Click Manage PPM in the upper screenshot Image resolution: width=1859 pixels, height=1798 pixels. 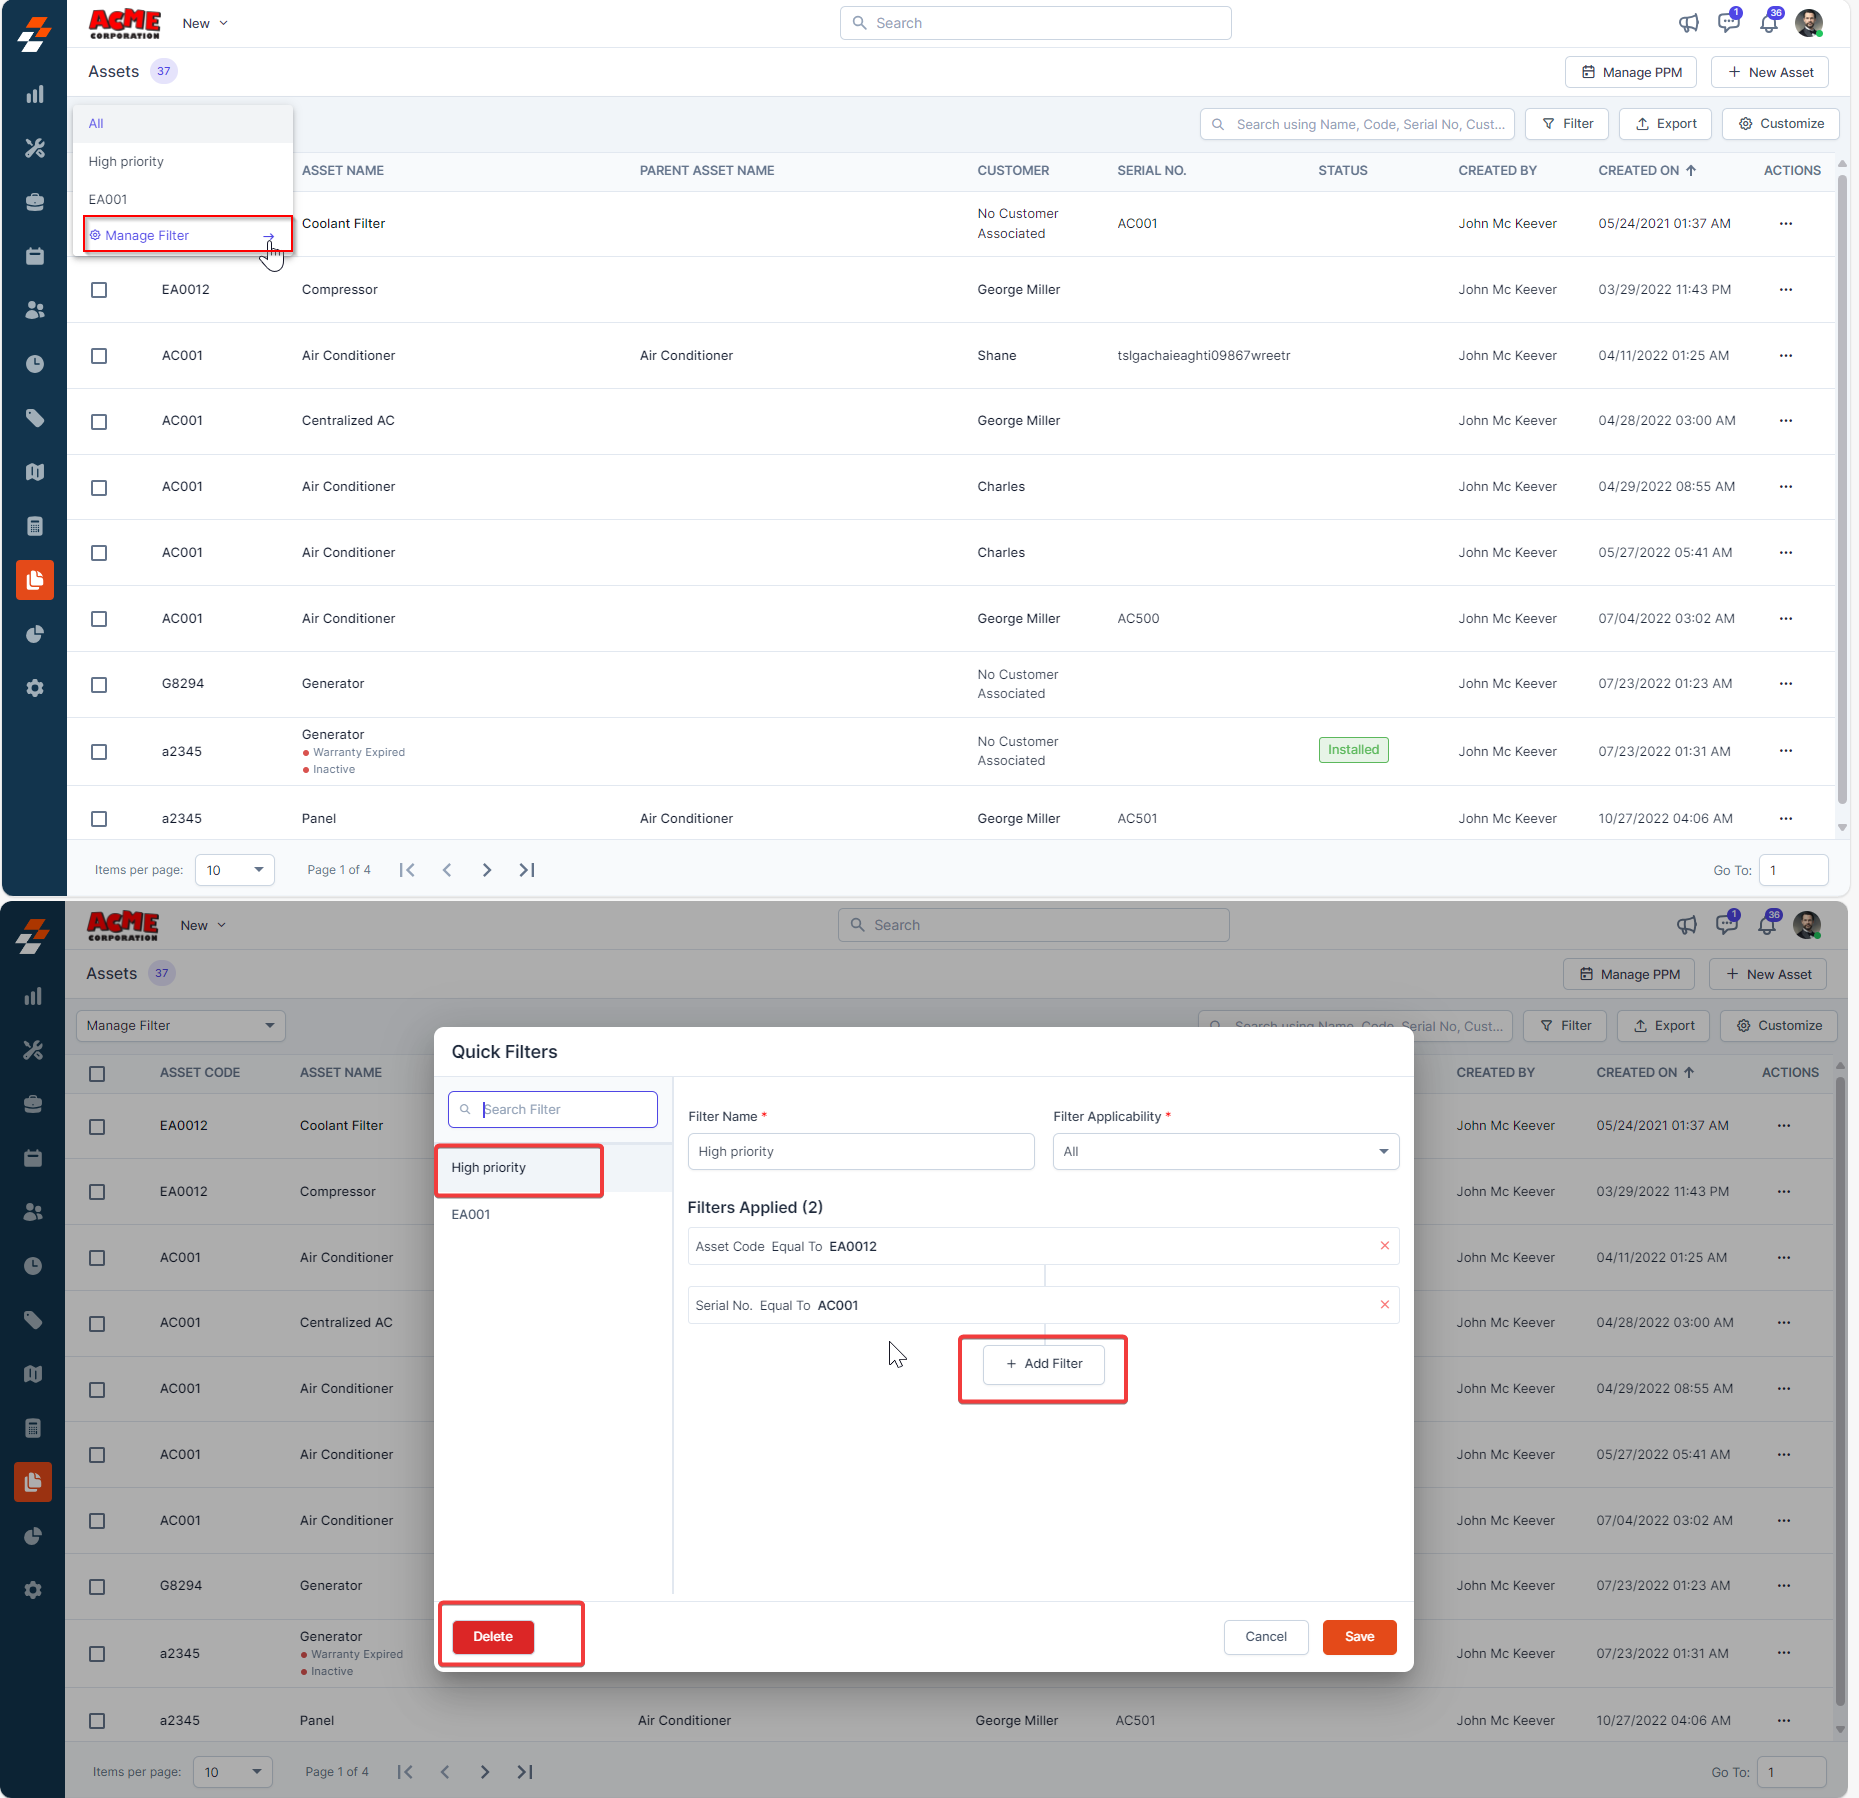(x=1631, y=72)
